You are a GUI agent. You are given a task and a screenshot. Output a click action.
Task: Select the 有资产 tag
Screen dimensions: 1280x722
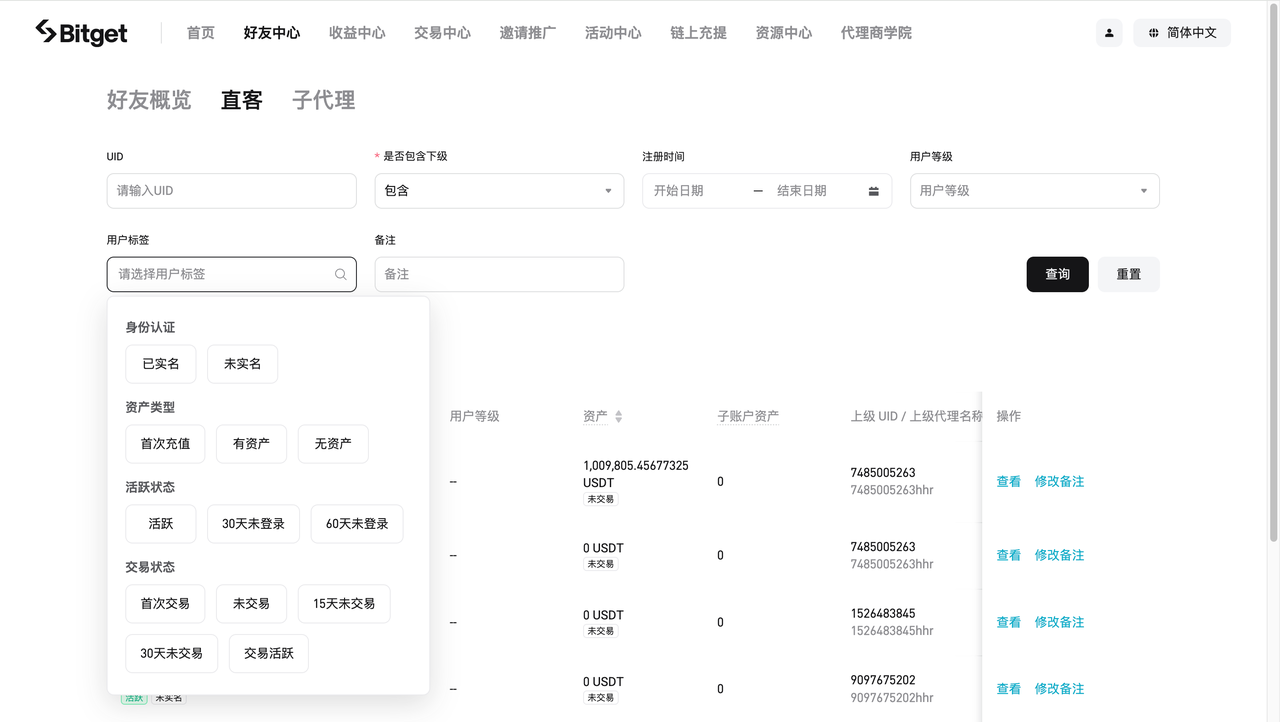coord(251,444)
